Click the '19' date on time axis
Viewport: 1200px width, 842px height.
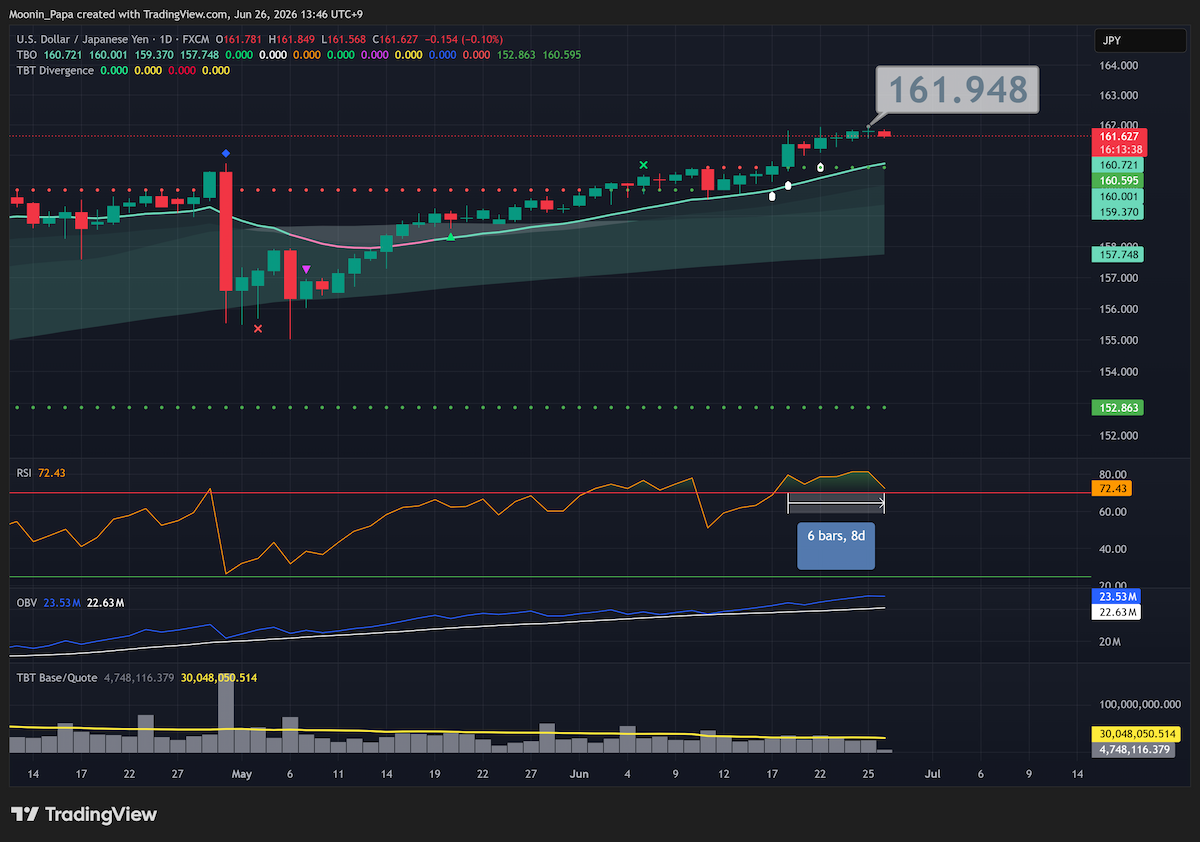tap(435, 774)
